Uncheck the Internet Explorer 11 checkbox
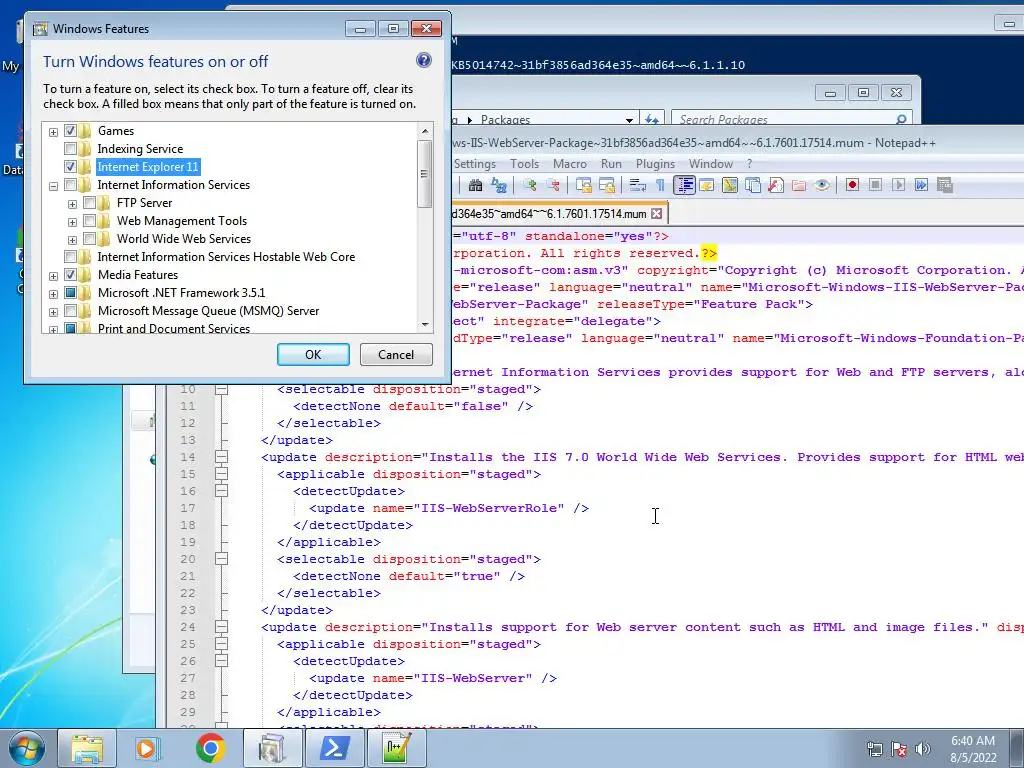The image size is (1024, 768). [71, 167]
